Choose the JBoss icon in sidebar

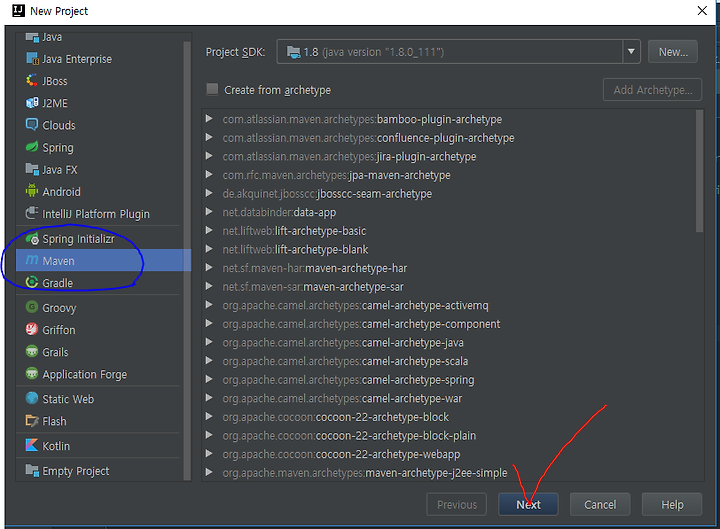(32, 81)
